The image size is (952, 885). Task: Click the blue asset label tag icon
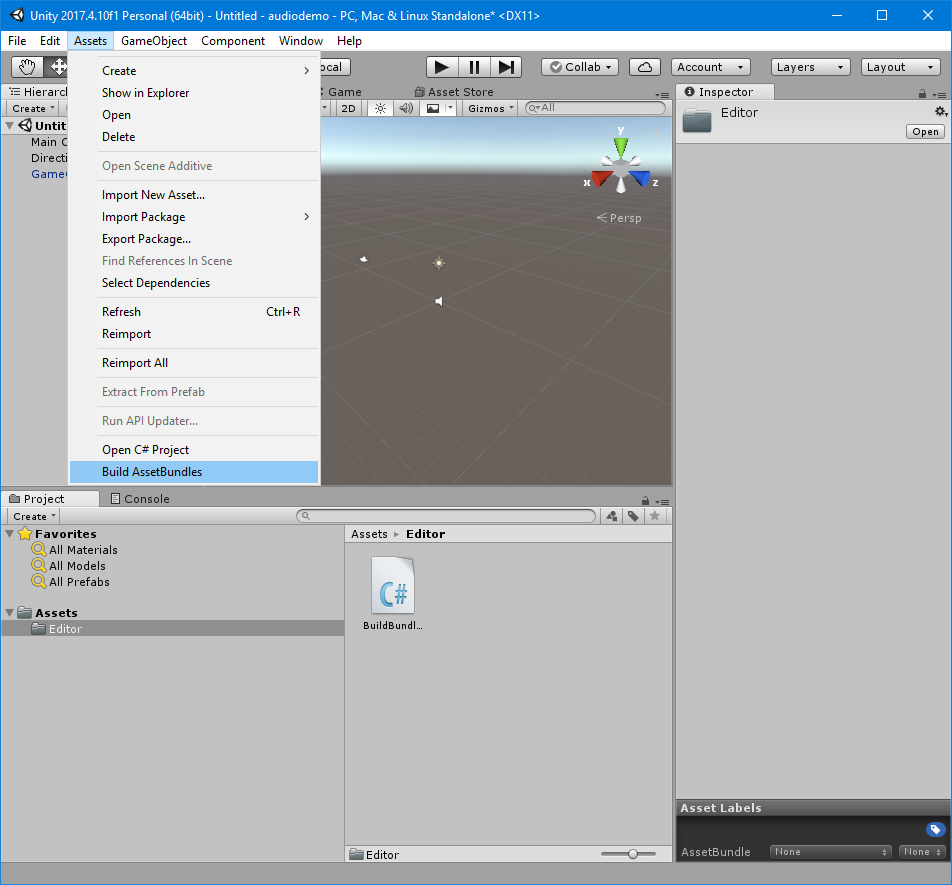[x=935, y=829]
